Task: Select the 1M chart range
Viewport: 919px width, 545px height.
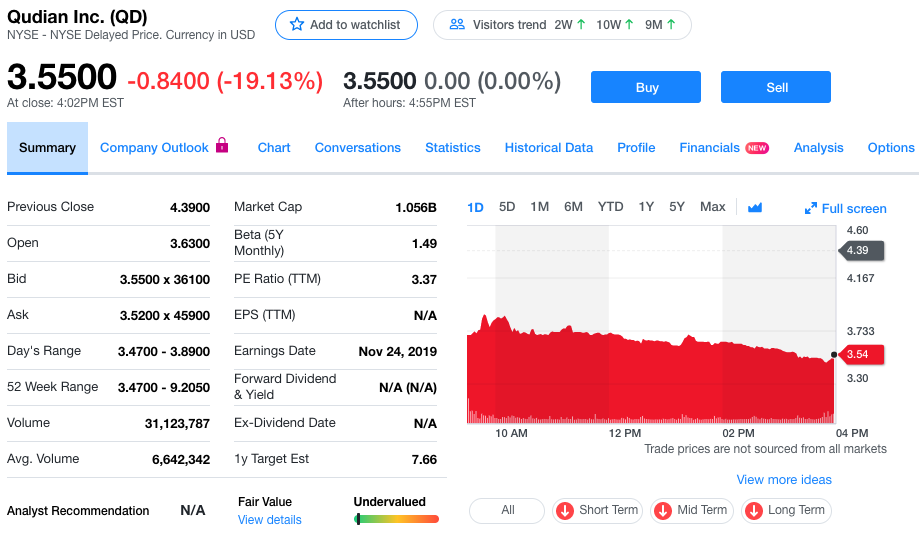Action: click(540, 207)
